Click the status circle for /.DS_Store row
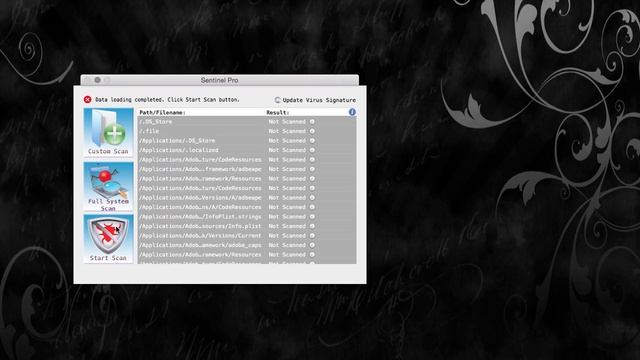The height and width of the screenshot is (360, 640). (312, 122)
